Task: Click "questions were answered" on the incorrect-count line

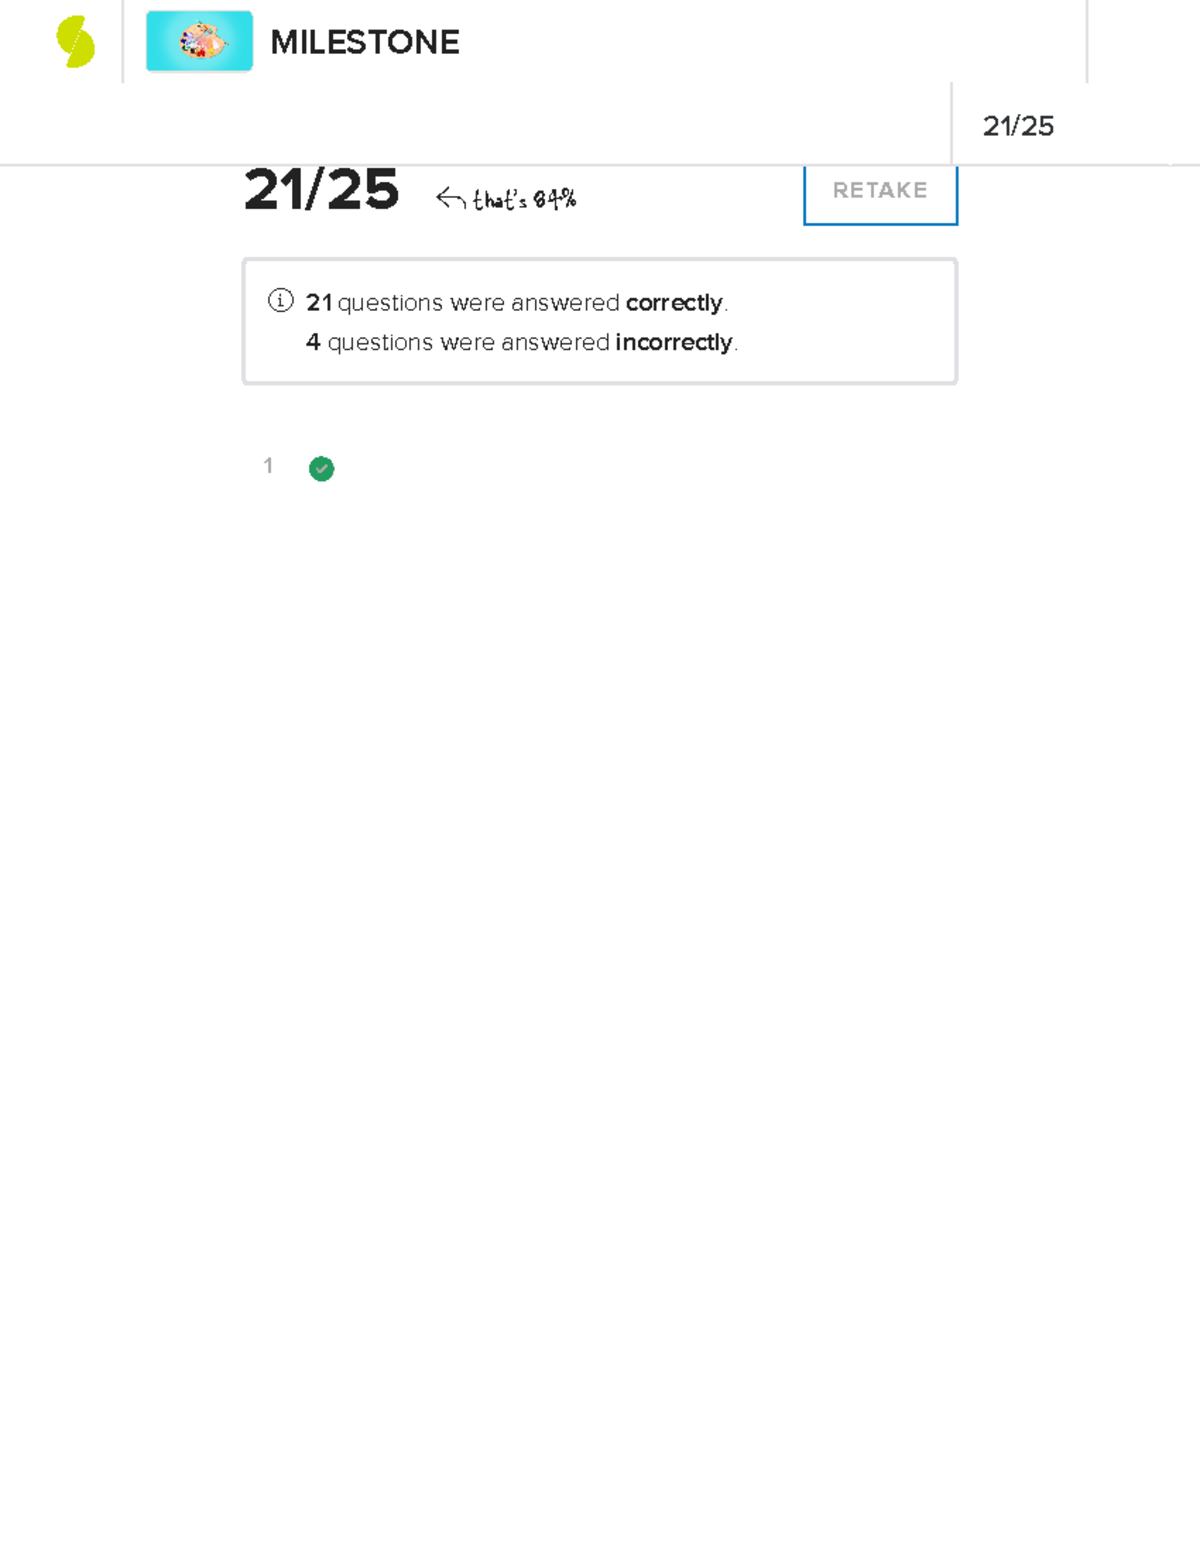Action: (x=468, y=342)
